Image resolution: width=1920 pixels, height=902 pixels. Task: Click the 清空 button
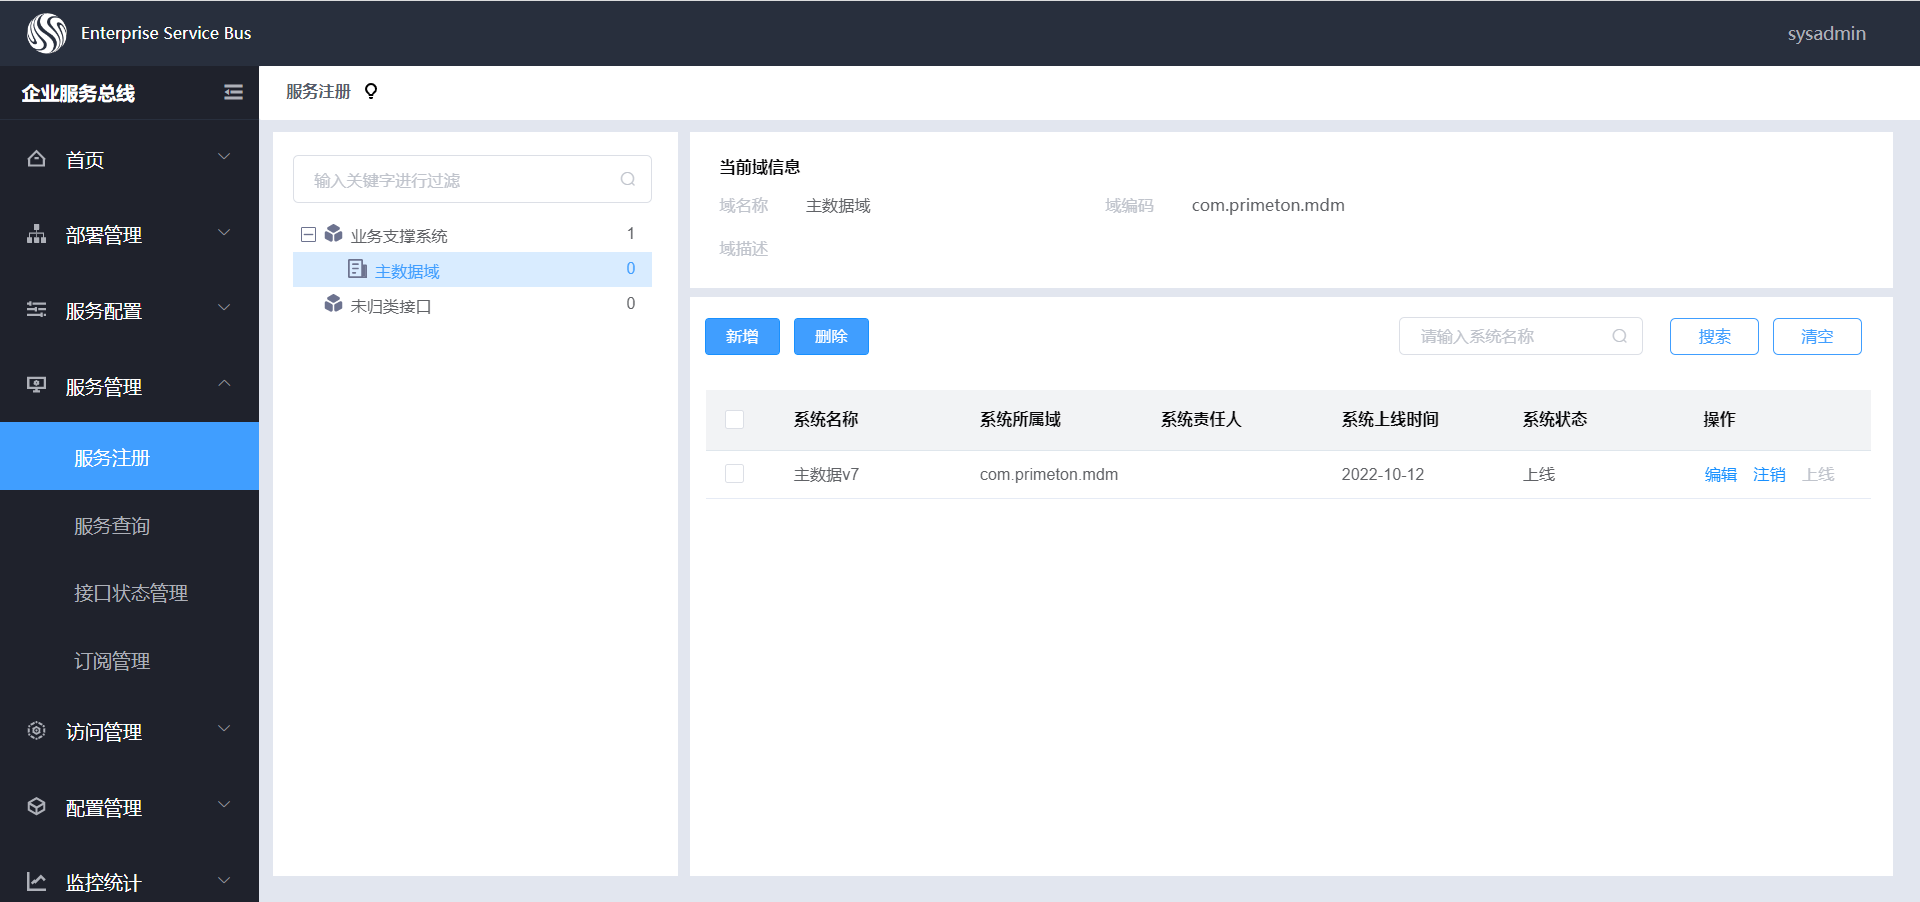point(1817,336)
